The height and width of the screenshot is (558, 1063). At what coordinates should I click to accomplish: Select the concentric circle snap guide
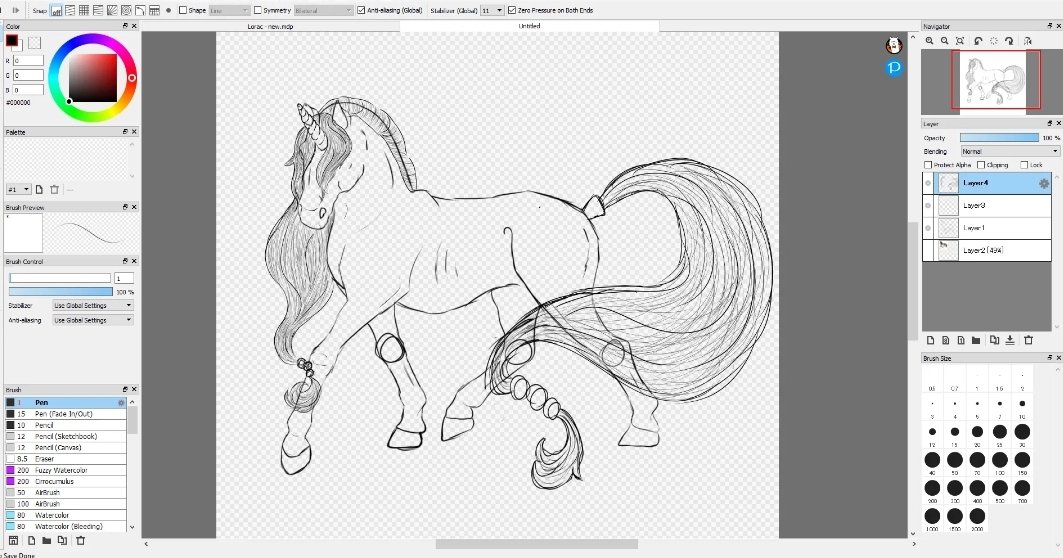pyautogui.click(x=126, y=11)
